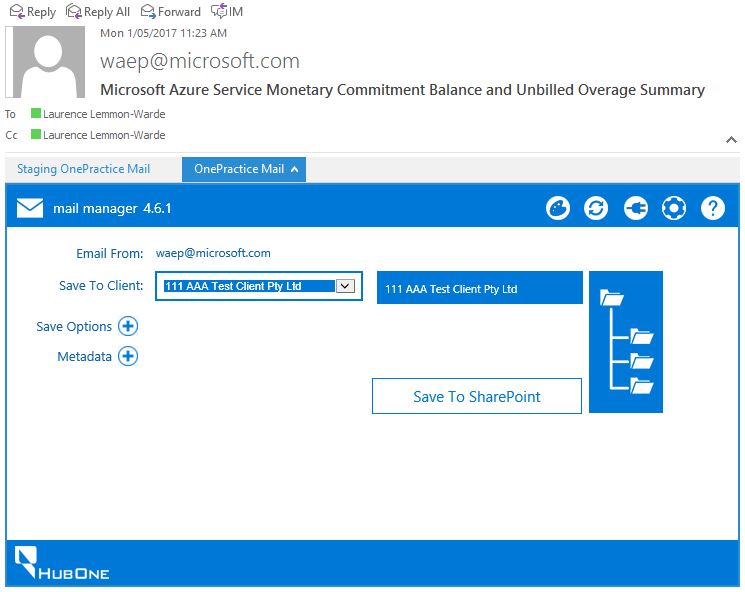
Task: Open the theme palette icon
Action: (x=558, y=208)
